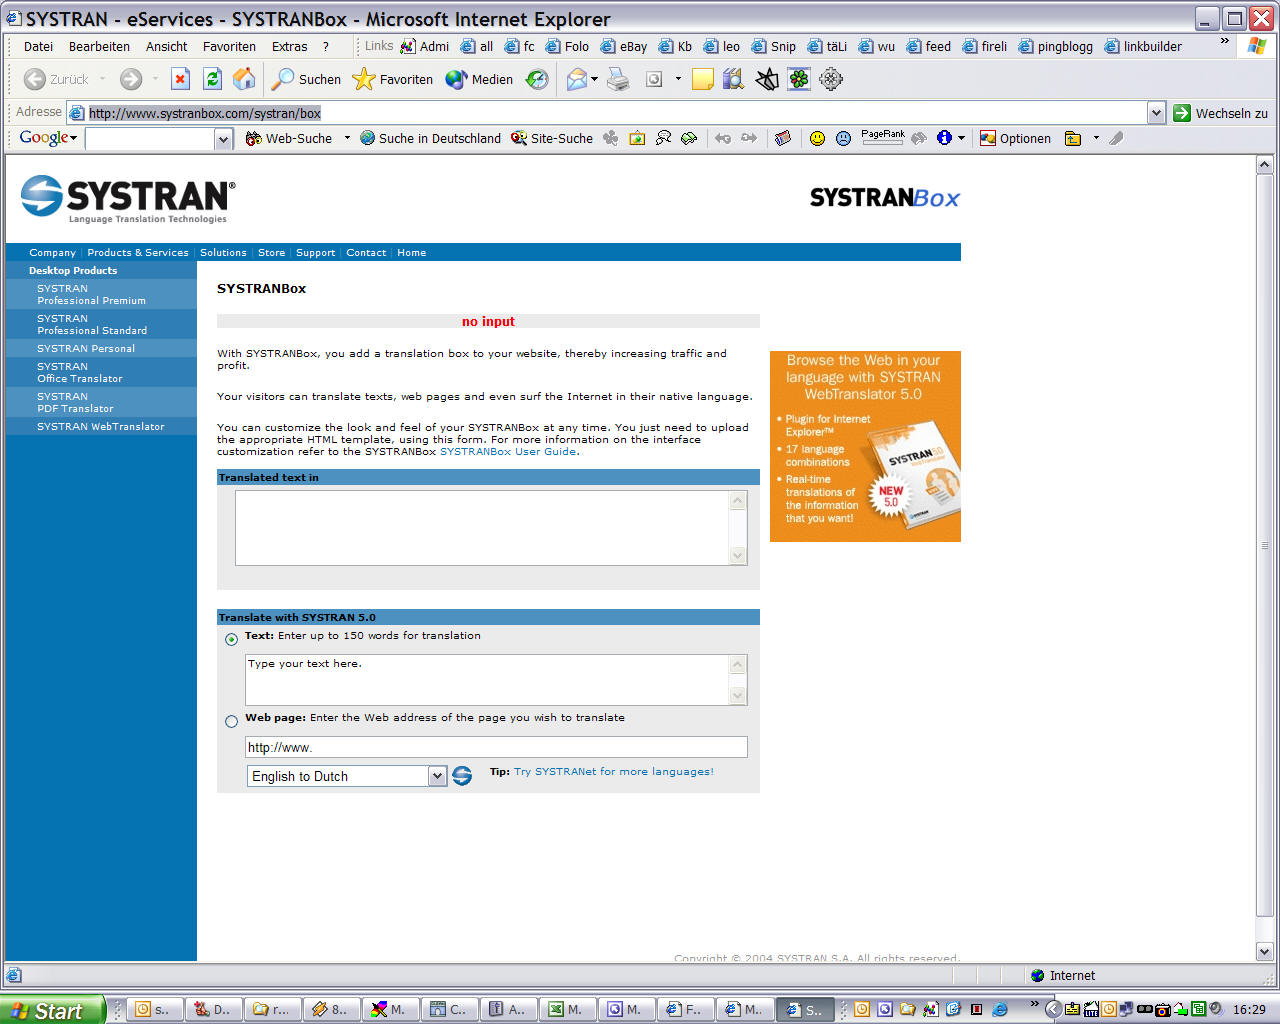1280x1024 pixels.
Task: Open the Ansicht menu
Action: (x=166, y=47)
